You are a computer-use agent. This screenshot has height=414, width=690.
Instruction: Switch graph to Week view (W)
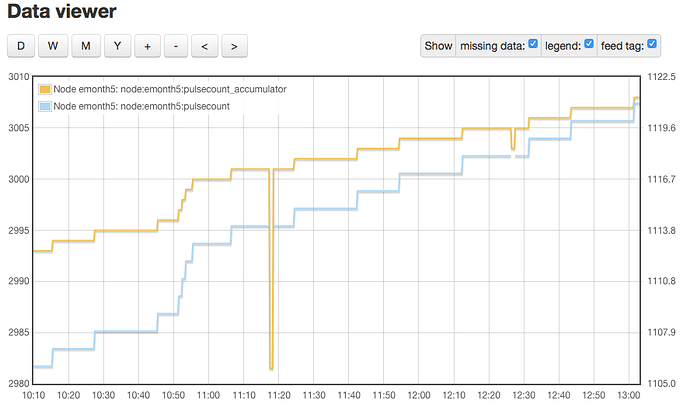(53, 46)
